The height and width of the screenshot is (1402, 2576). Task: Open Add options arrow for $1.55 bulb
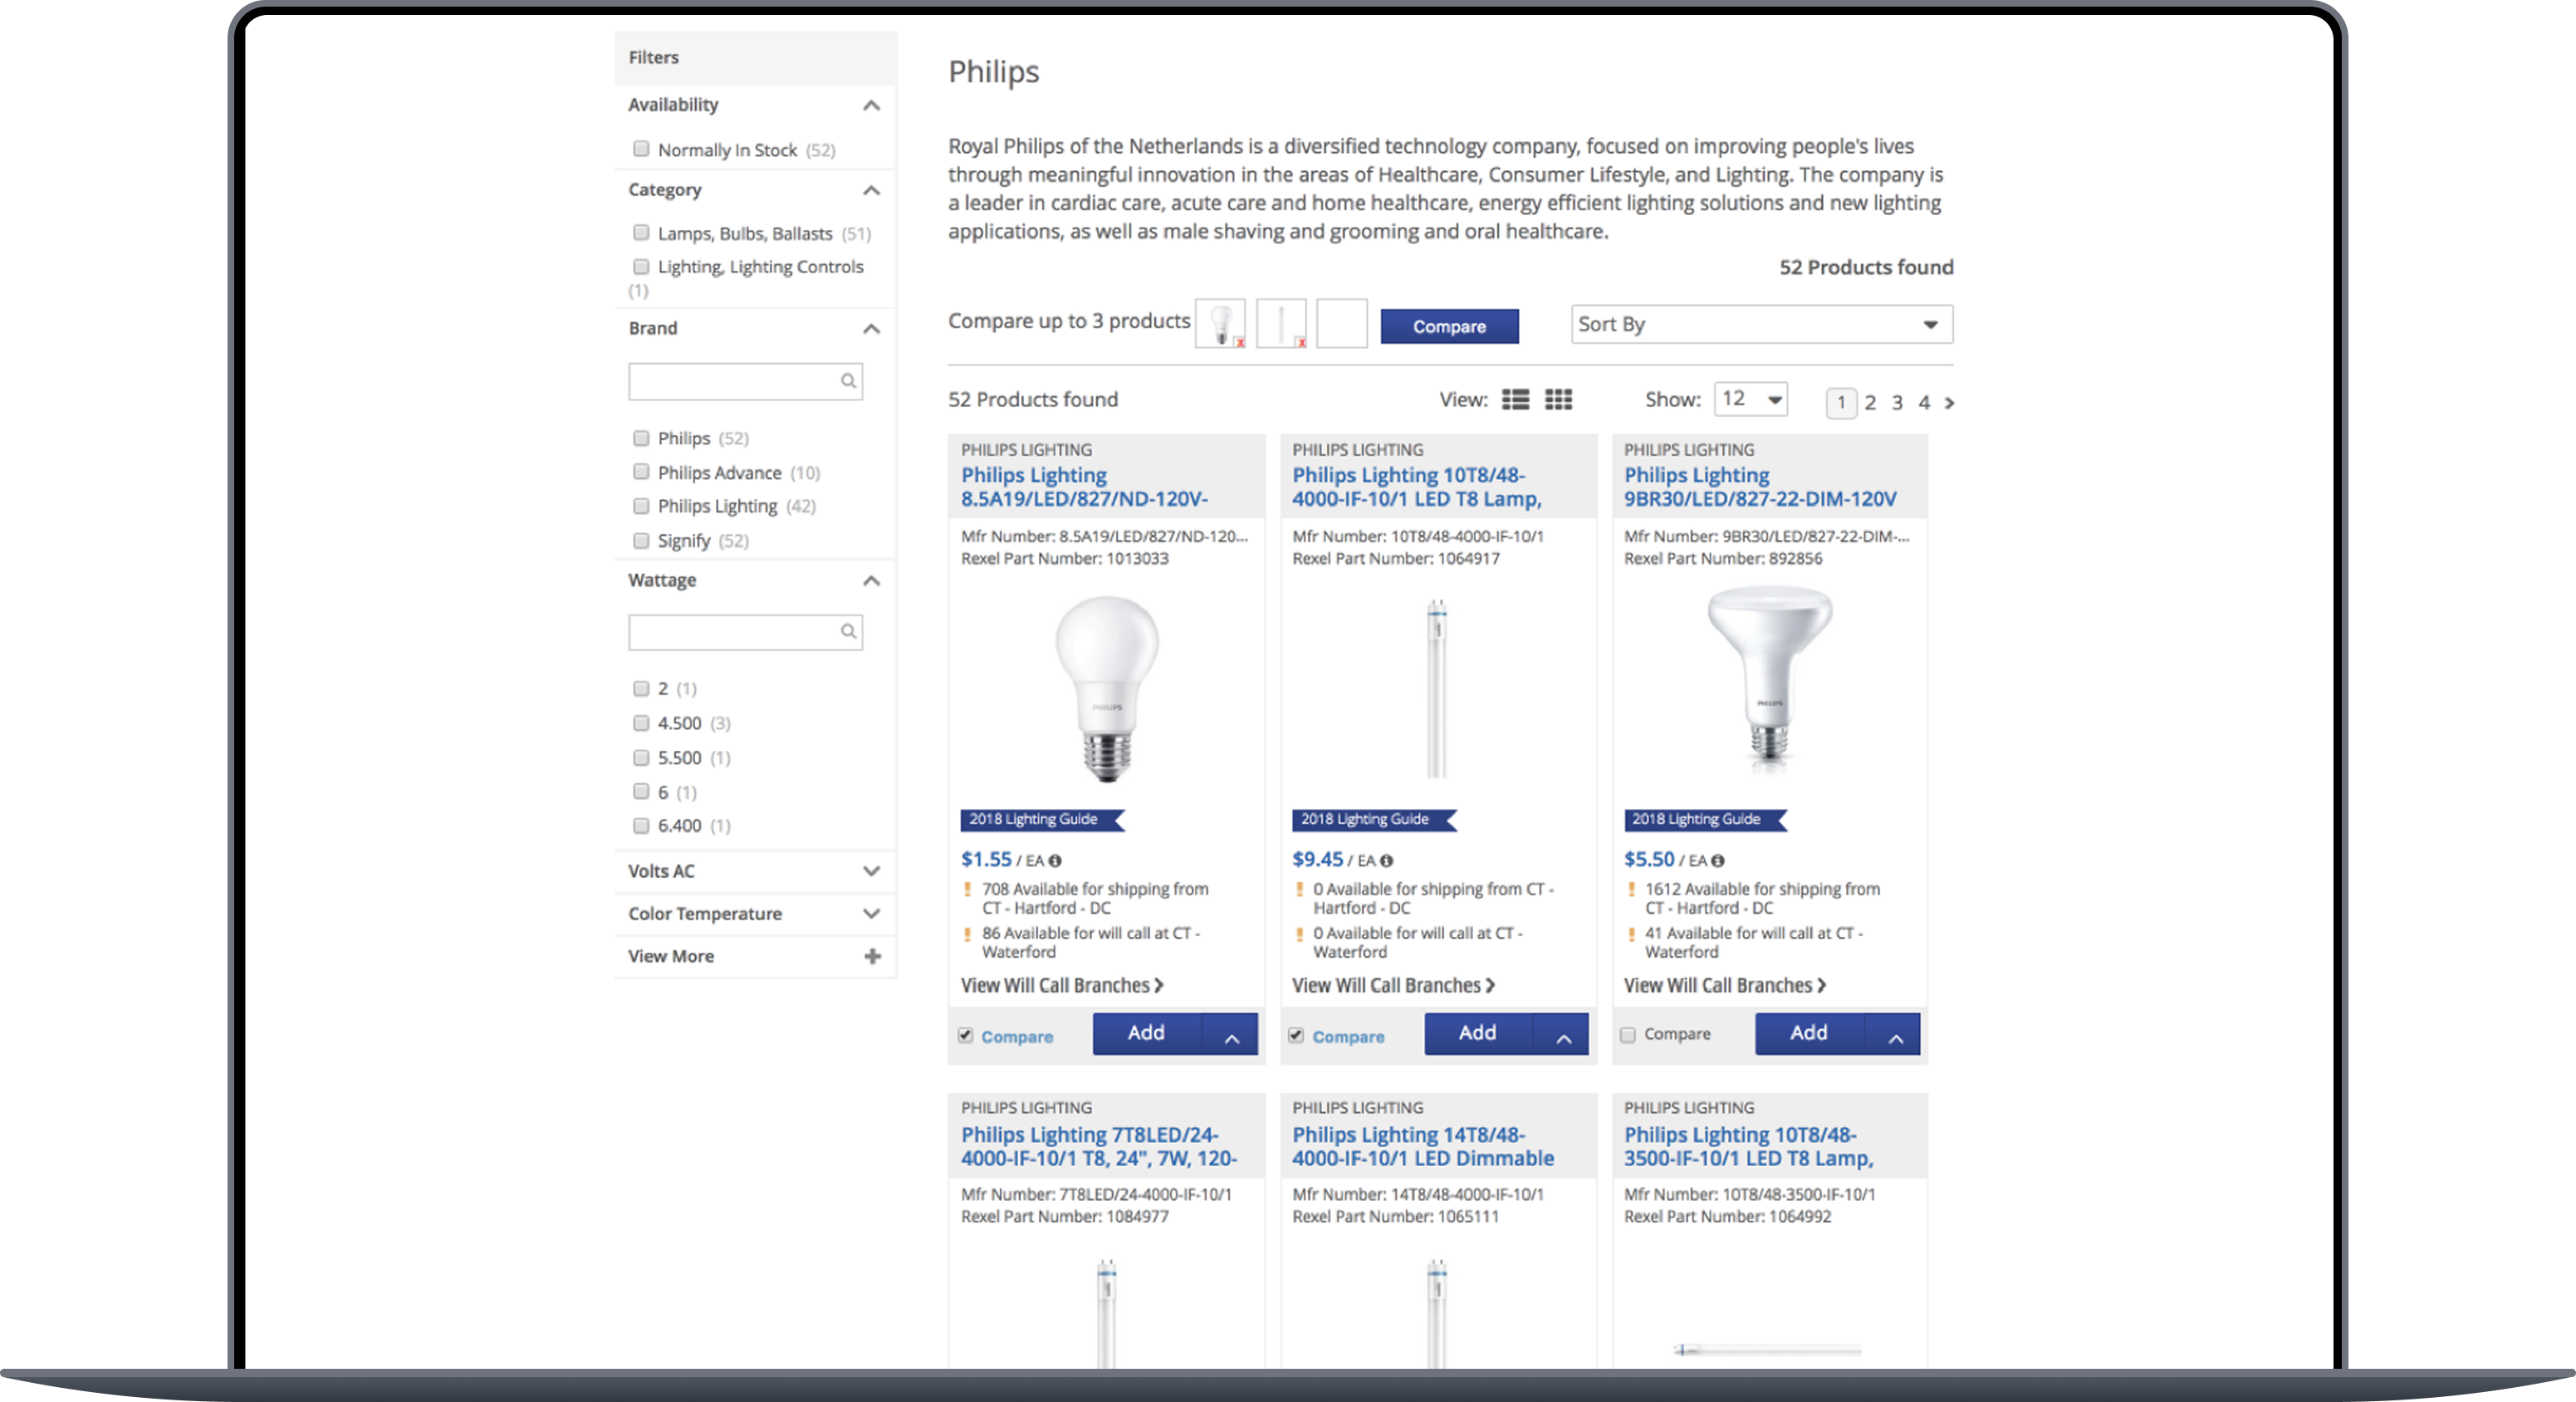(x=1231, y=1034)
